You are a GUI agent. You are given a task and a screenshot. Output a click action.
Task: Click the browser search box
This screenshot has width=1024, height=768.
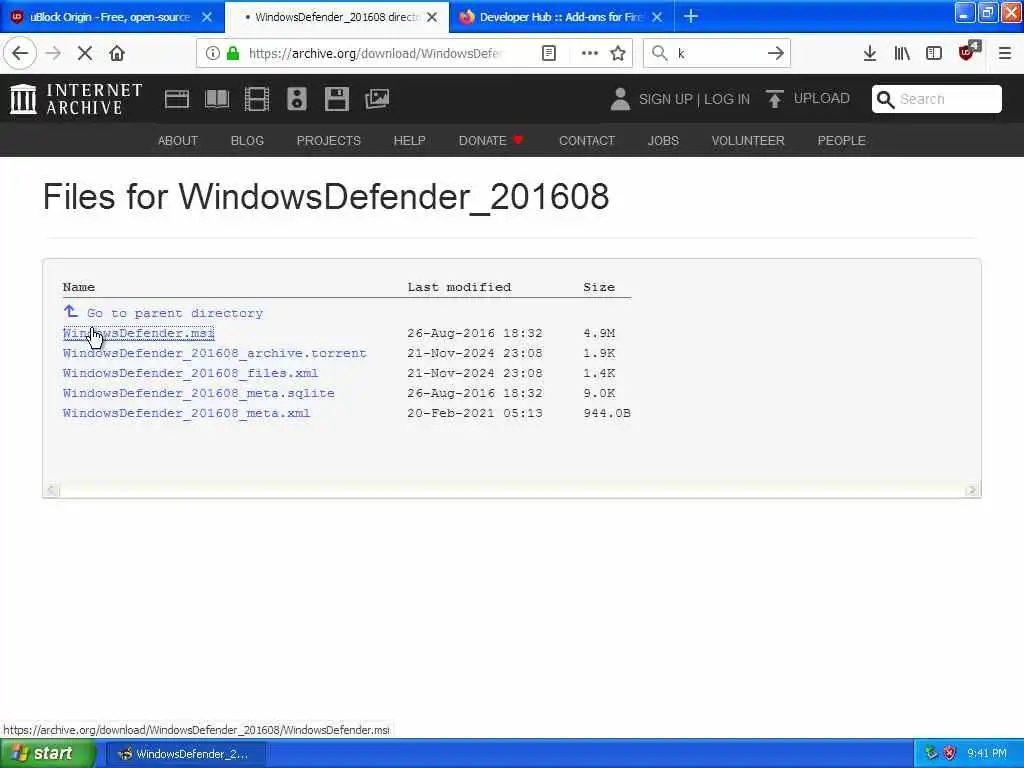point(717,54)
